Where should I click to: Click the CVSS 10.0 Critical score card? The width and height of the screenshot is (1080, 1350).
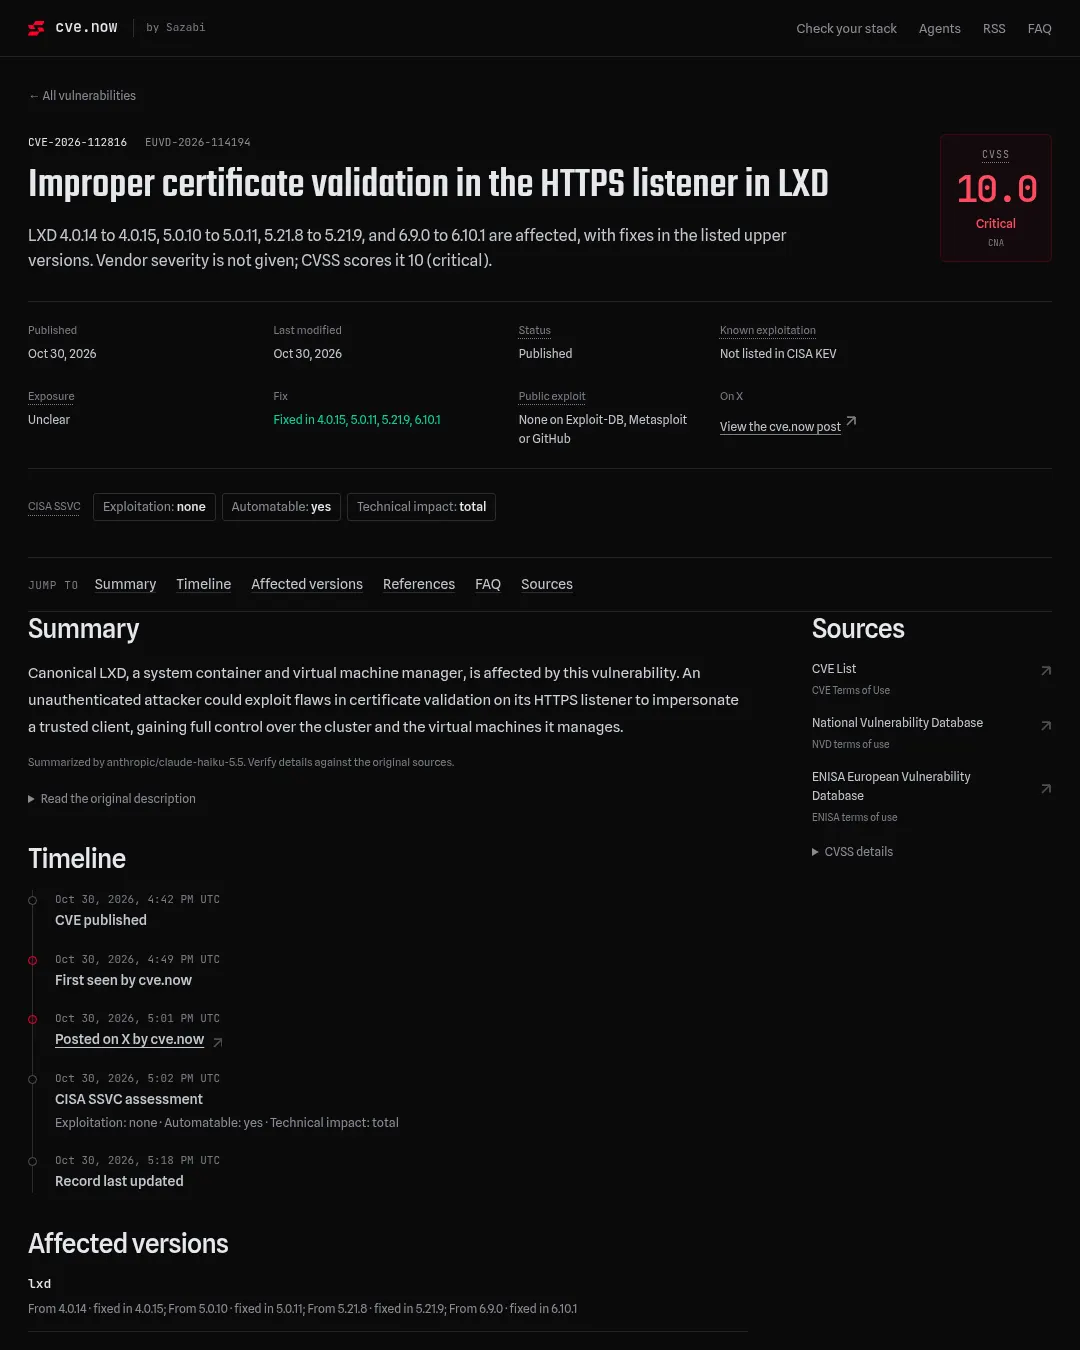point(996,198)
